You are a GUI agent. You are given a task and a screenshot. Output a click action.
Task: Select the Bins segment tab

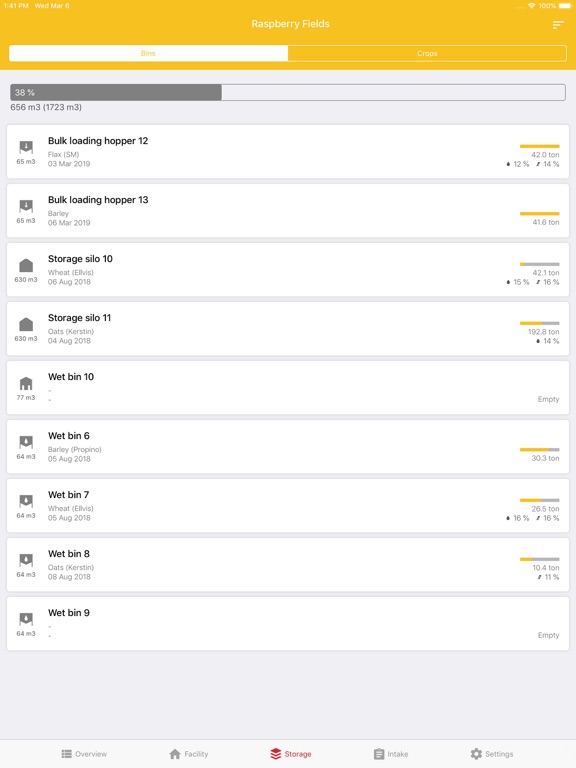(x=148, y=53)
